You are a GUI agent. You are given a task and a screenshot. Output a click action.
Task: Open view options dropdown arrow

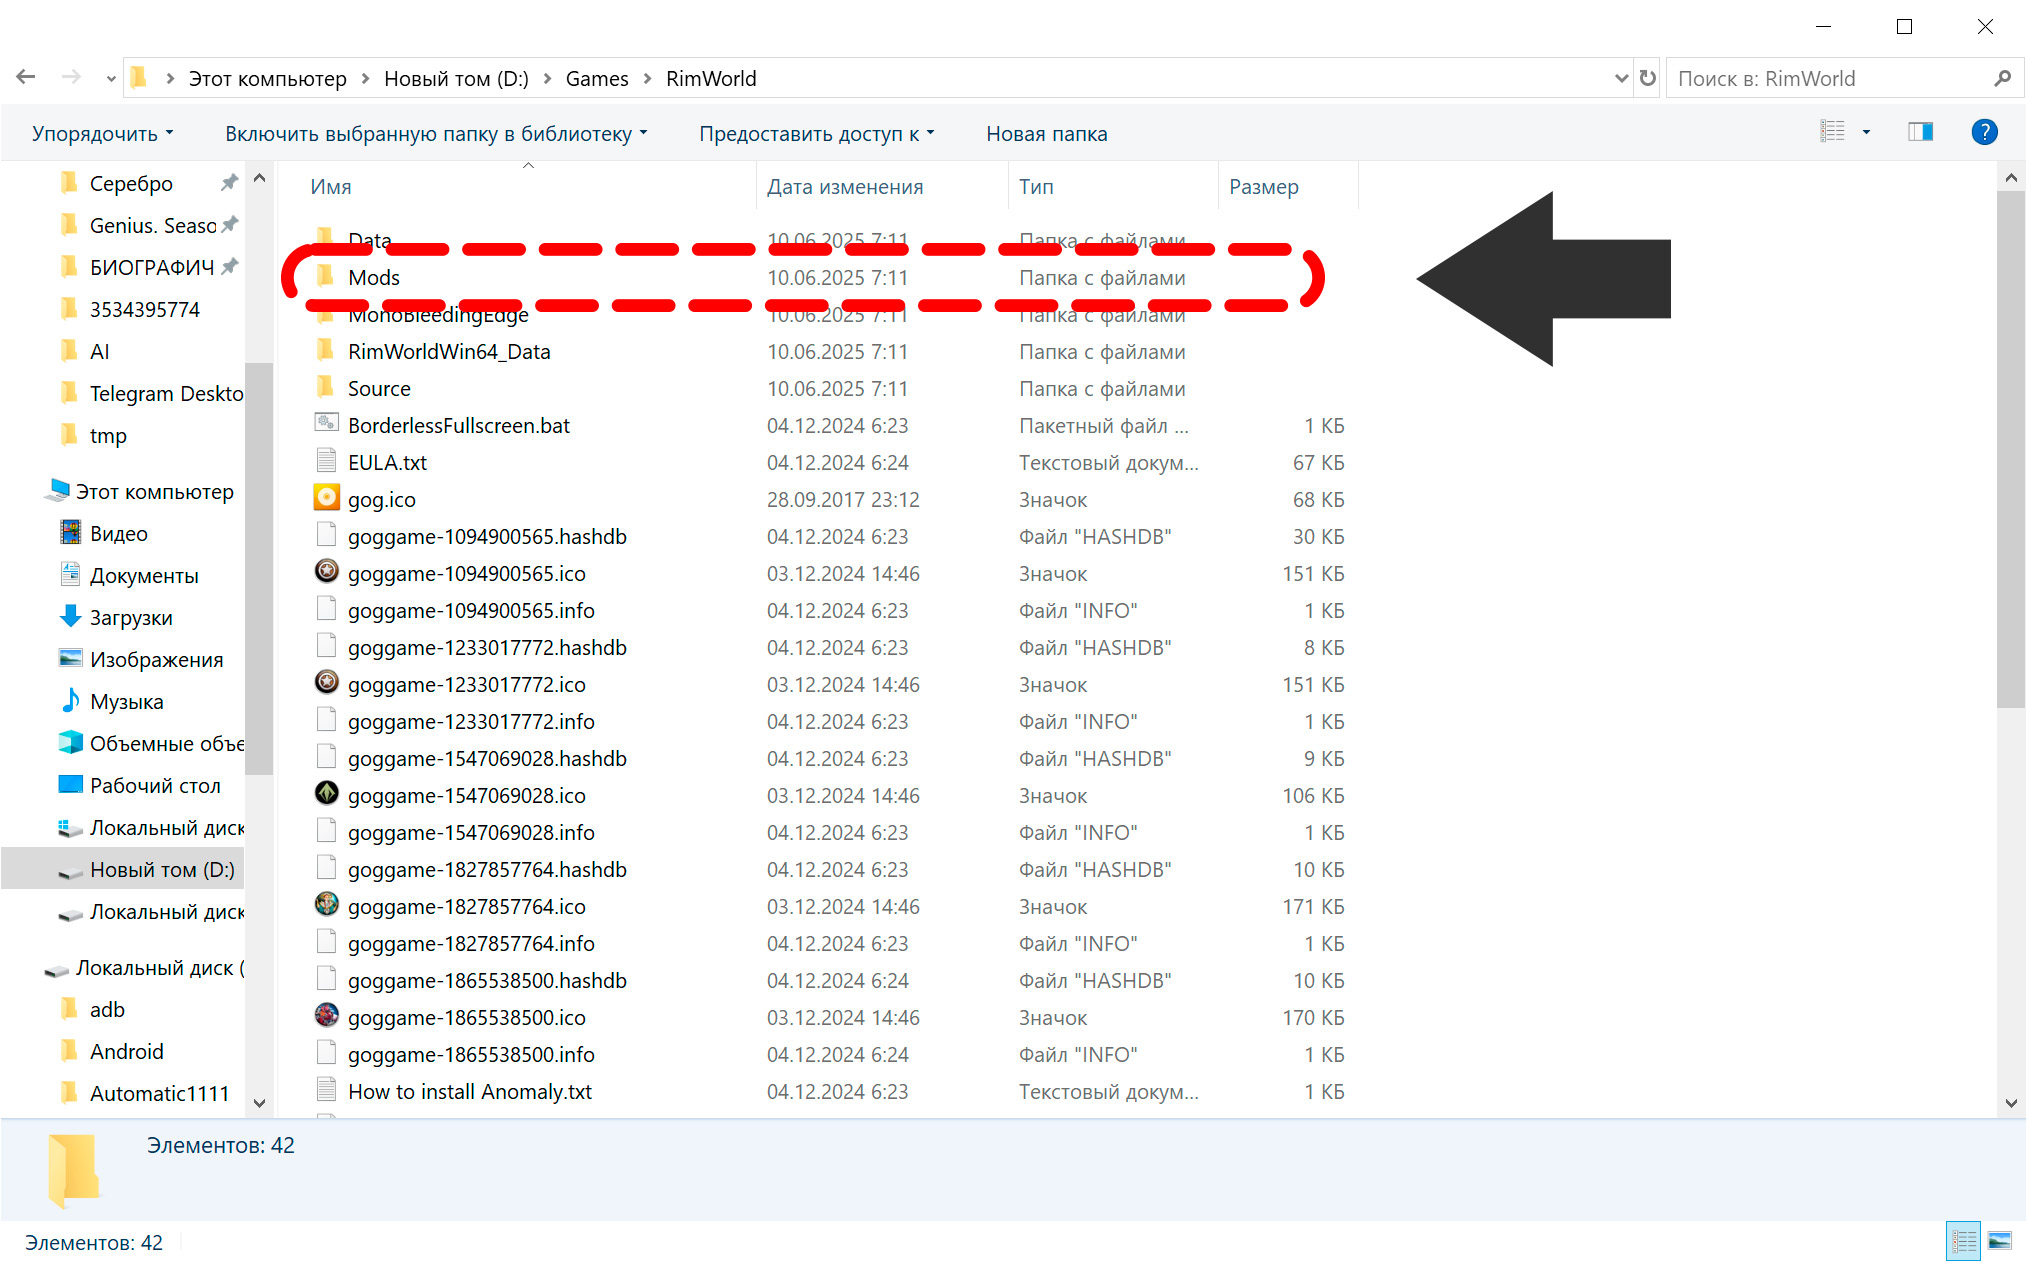[1866, 132]
